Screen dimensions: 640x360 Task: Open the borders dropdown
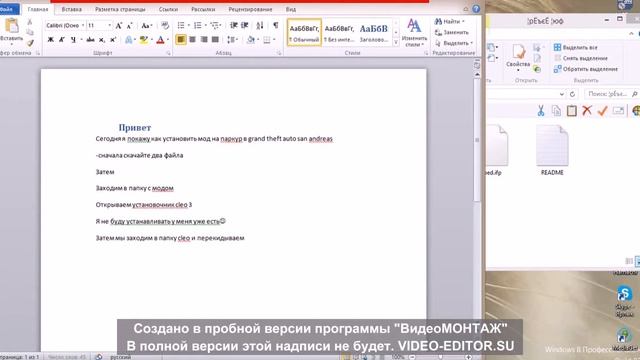pyautogui.click(x=274, y=40)
